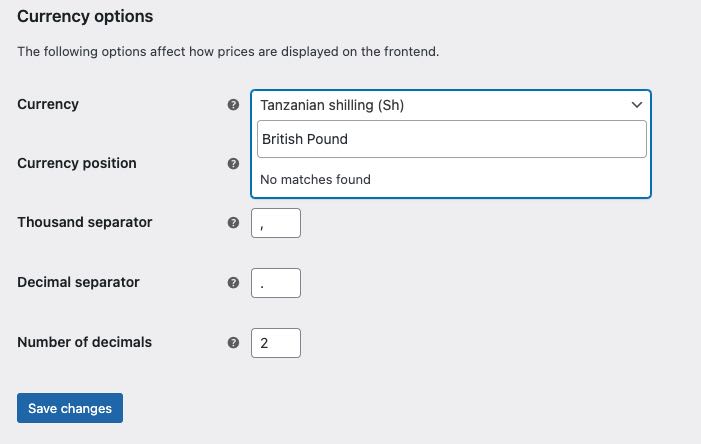Select the Number of decimals field
701x444 pixels.
[x=276, y=342]
